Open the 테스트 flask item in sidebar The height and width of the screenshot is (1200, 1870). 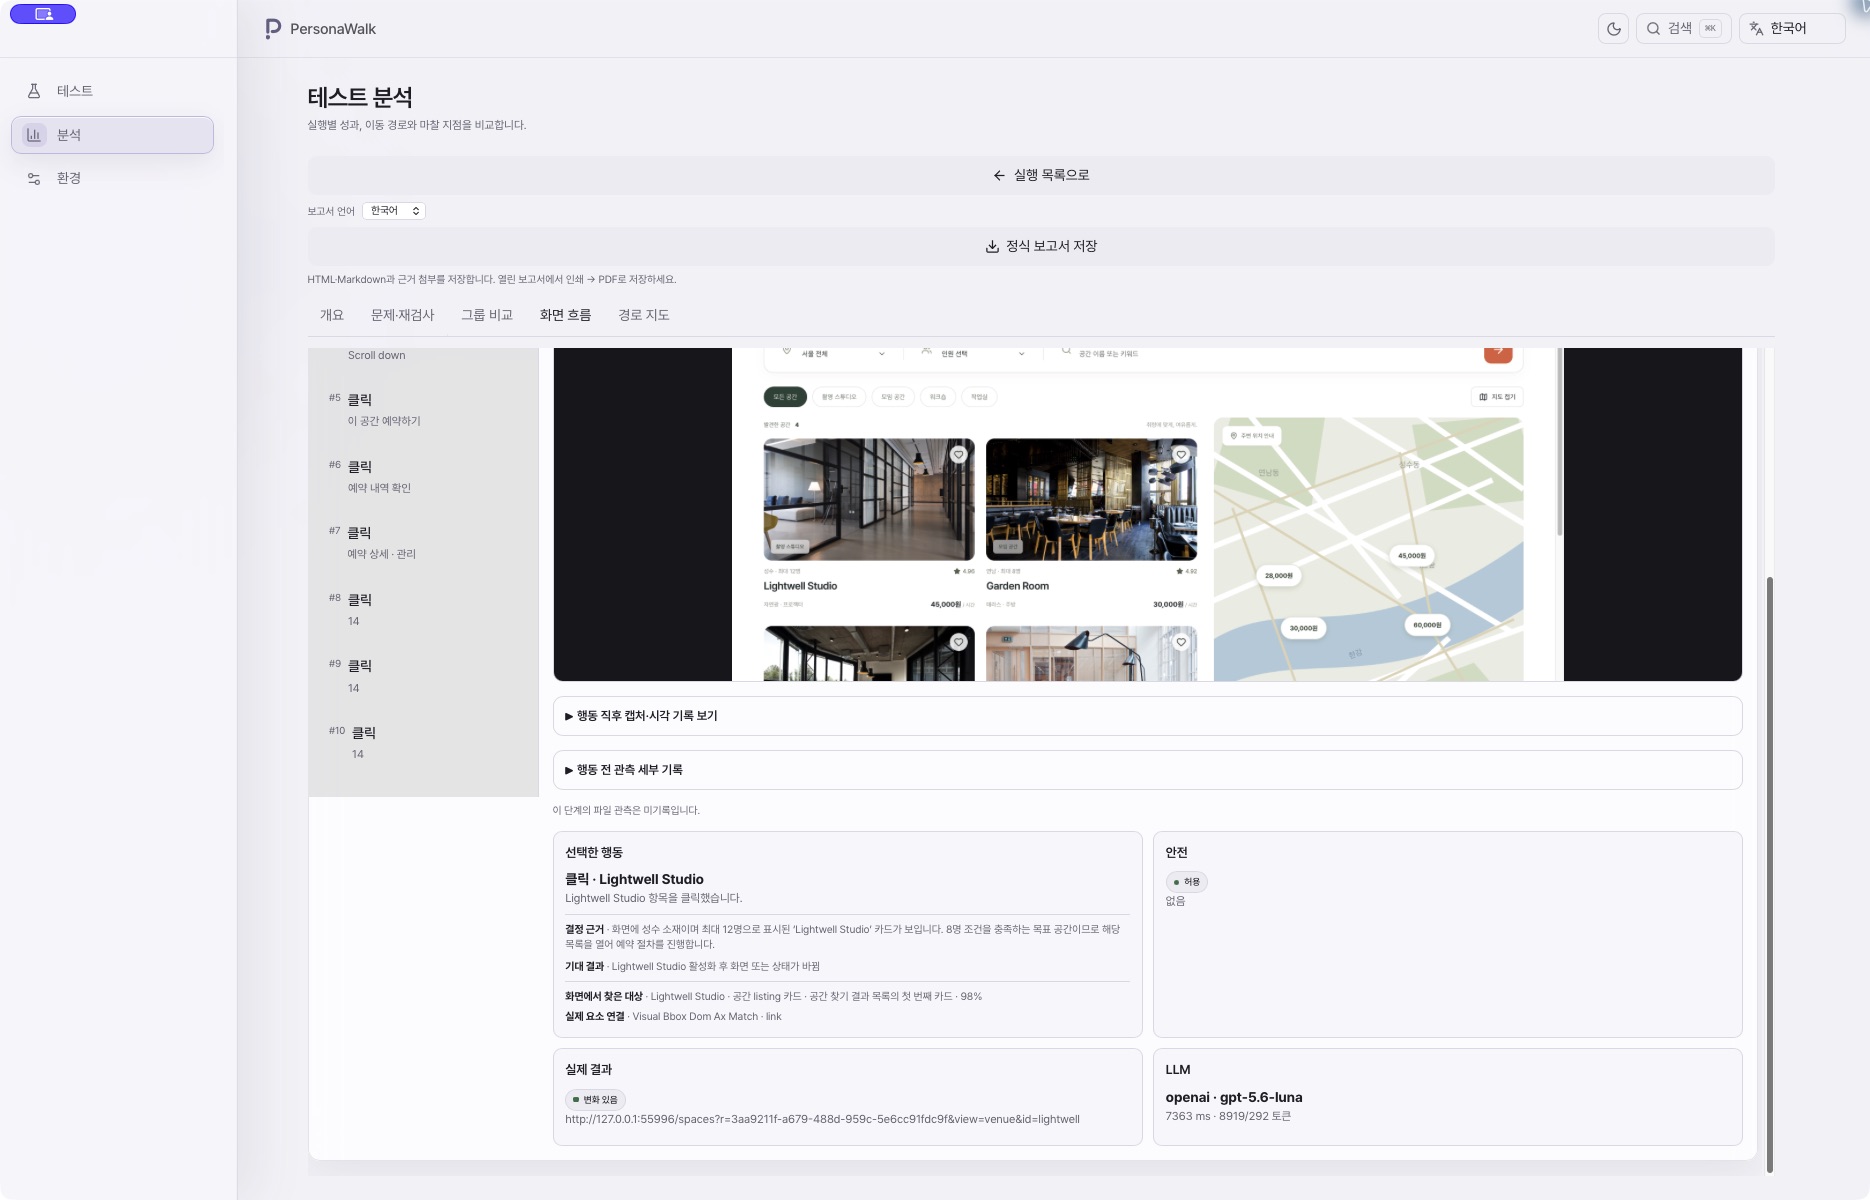112,91
